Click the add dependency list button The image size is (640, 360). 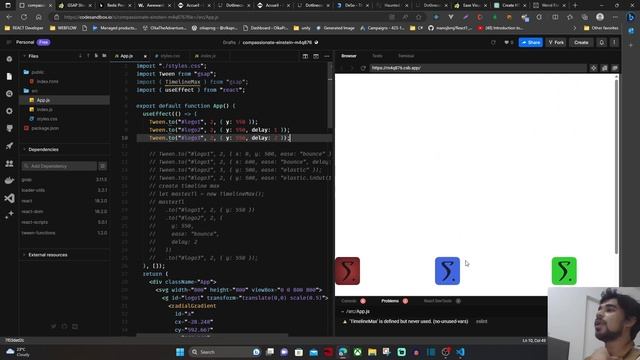click(103, 166)
